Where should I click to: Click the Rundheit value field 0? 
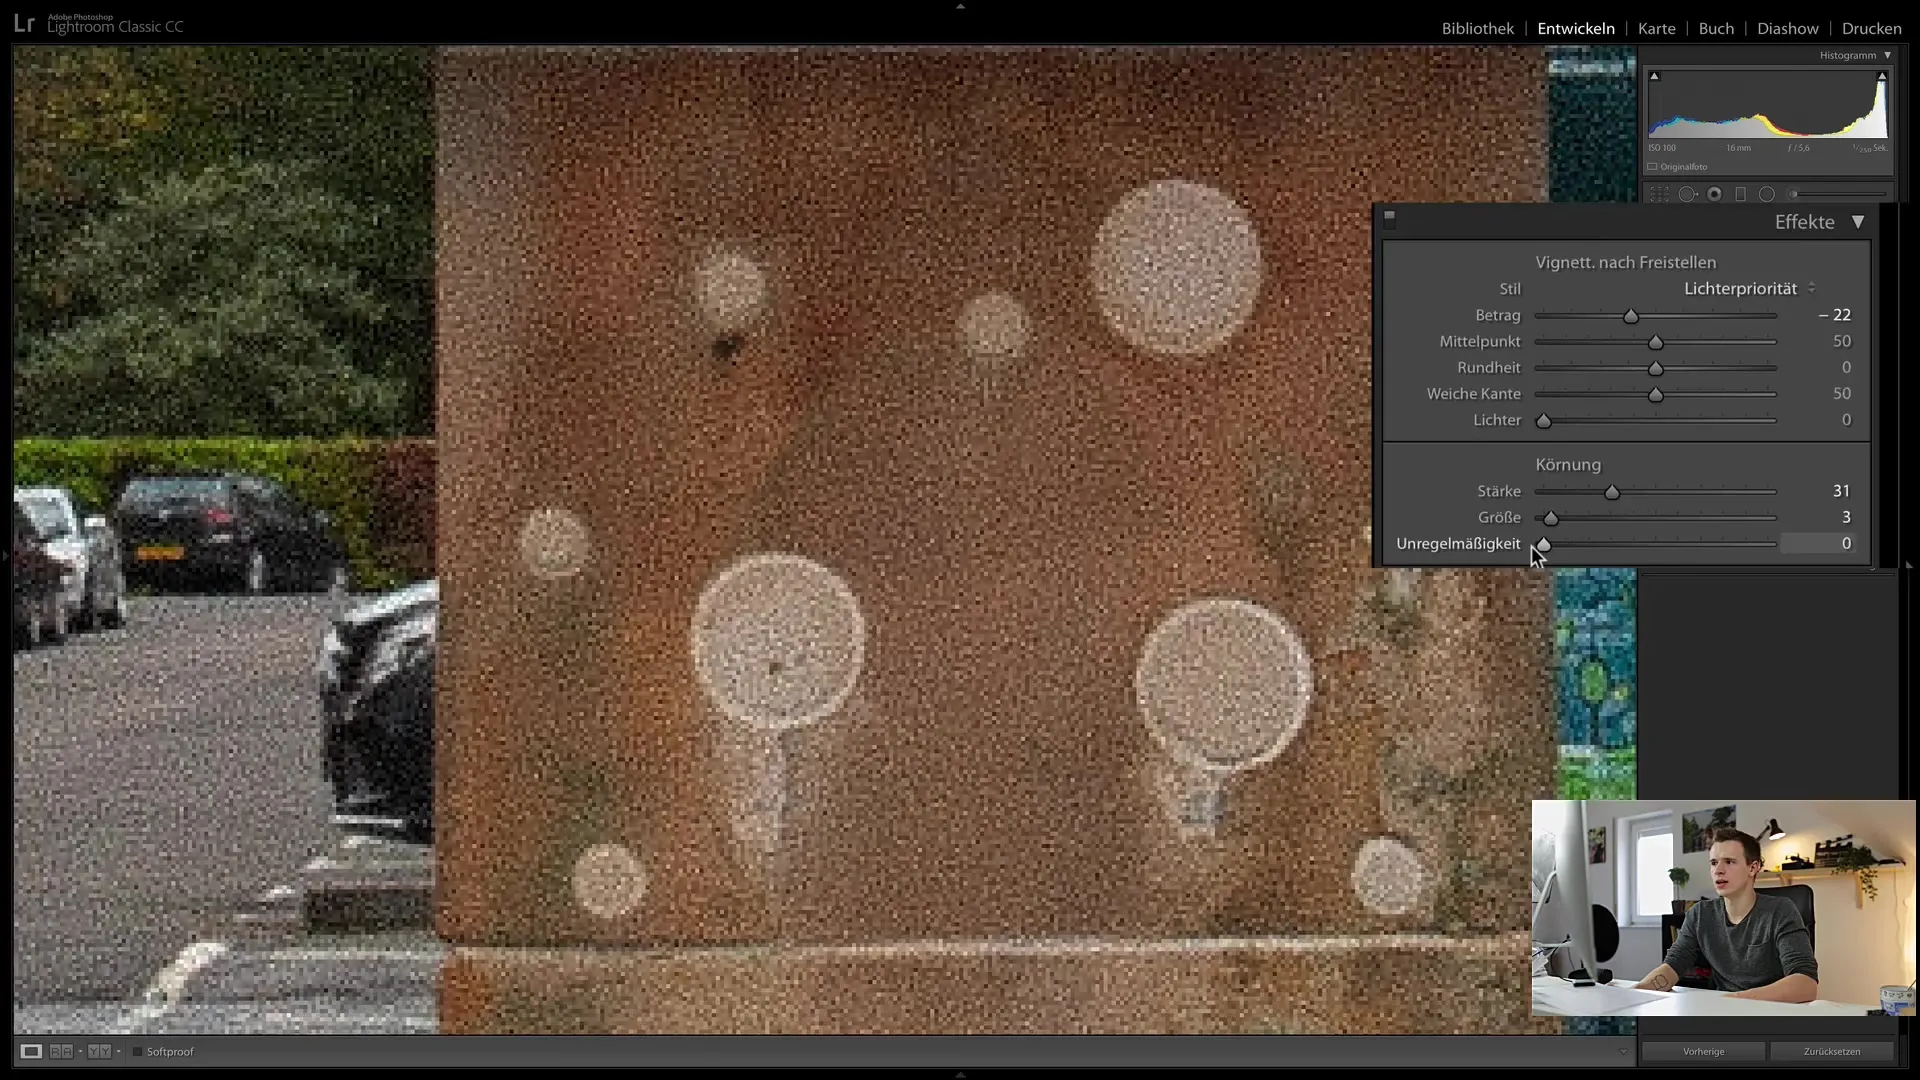tap(1846, 367)
